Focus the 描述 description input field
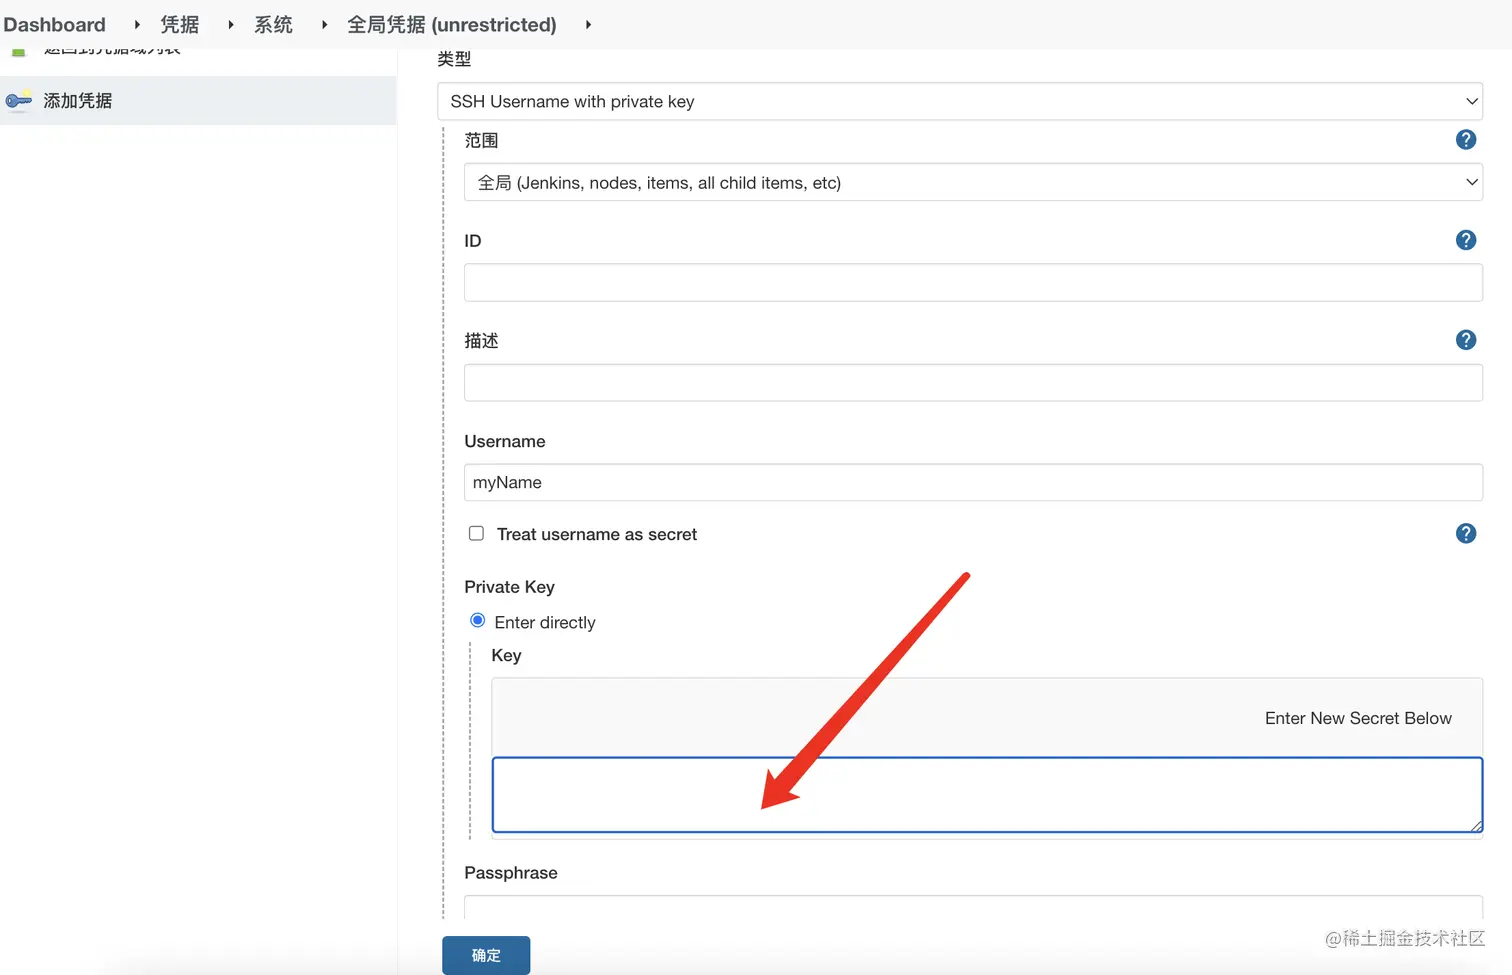Viewport: 1512px width, 975px height. tap(973, 382)
